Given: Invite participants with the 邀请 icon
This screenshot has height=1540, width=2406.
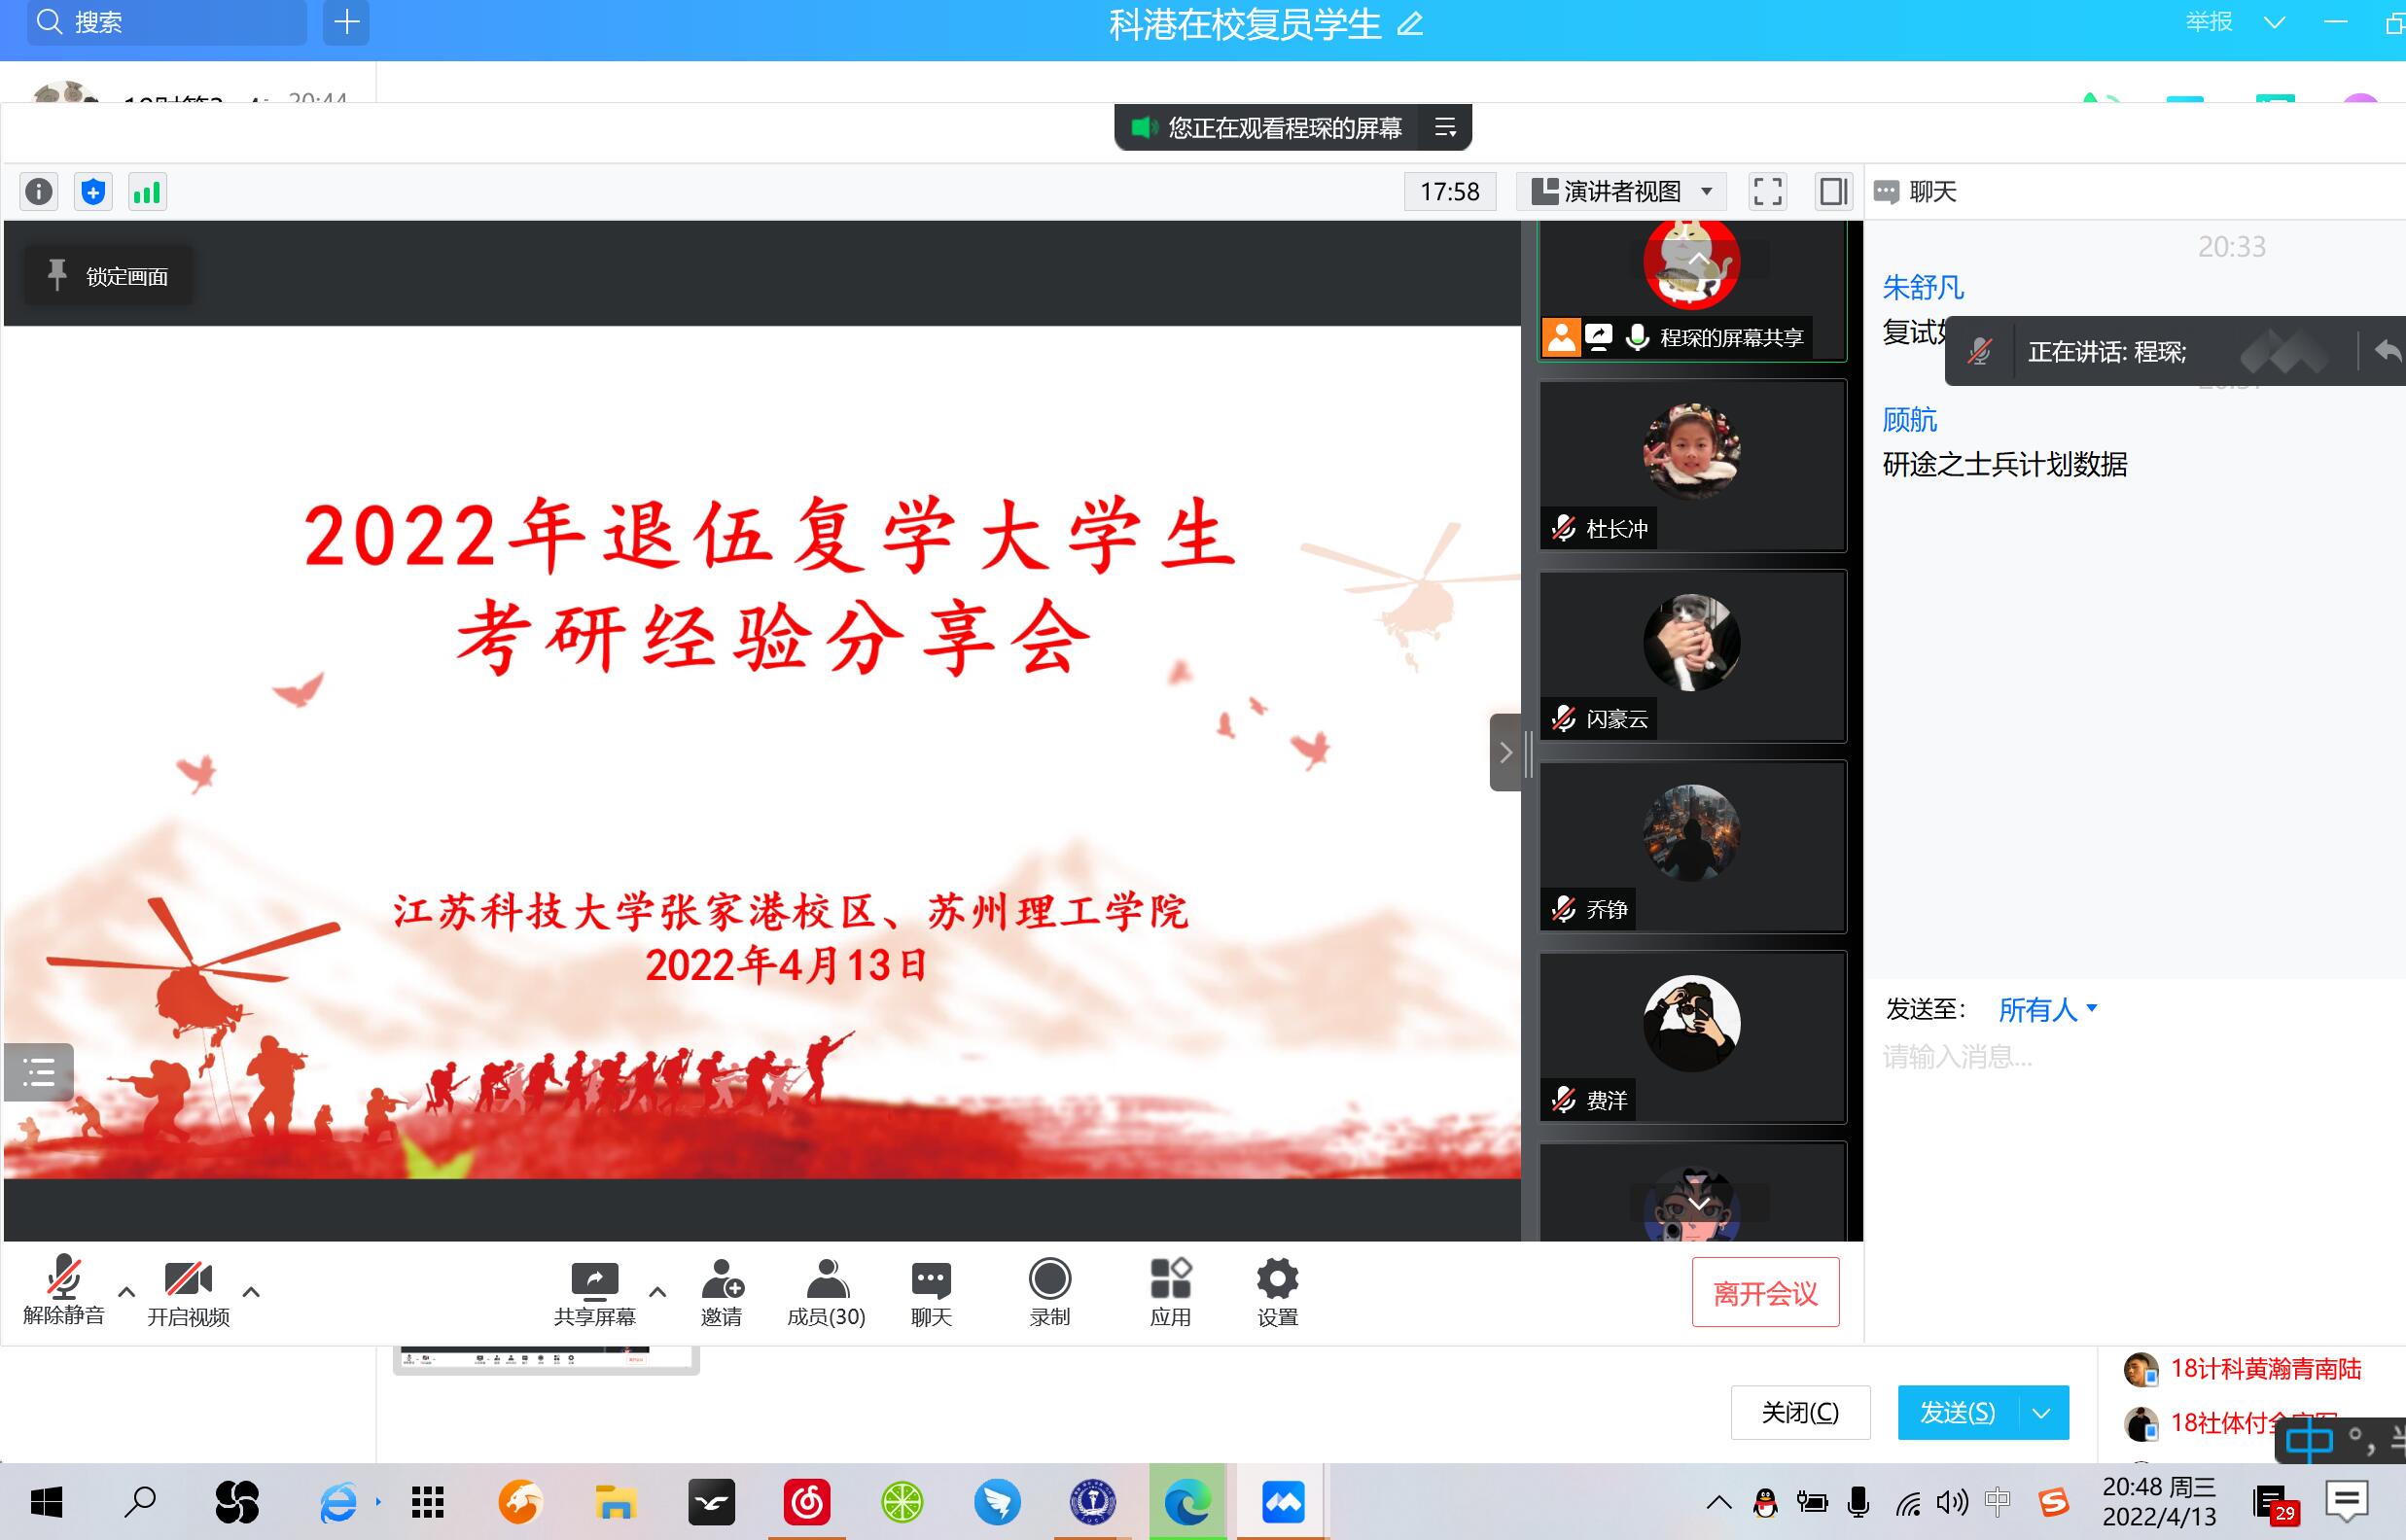Looking at the screenshot, I should coord(722,1292).
